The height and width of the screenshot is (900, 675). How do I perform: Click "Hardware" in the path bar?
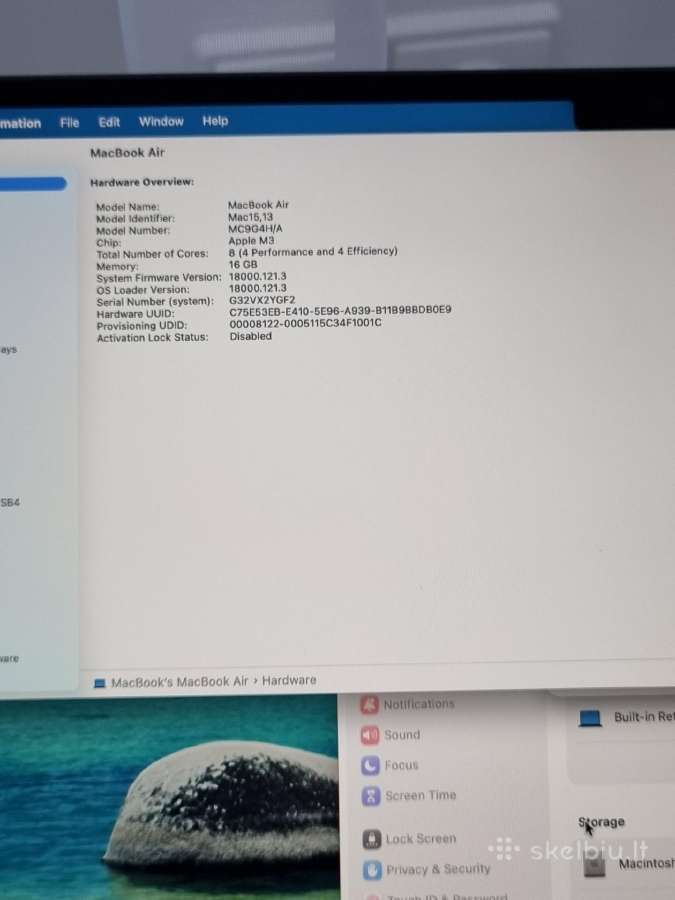(289, 680)
